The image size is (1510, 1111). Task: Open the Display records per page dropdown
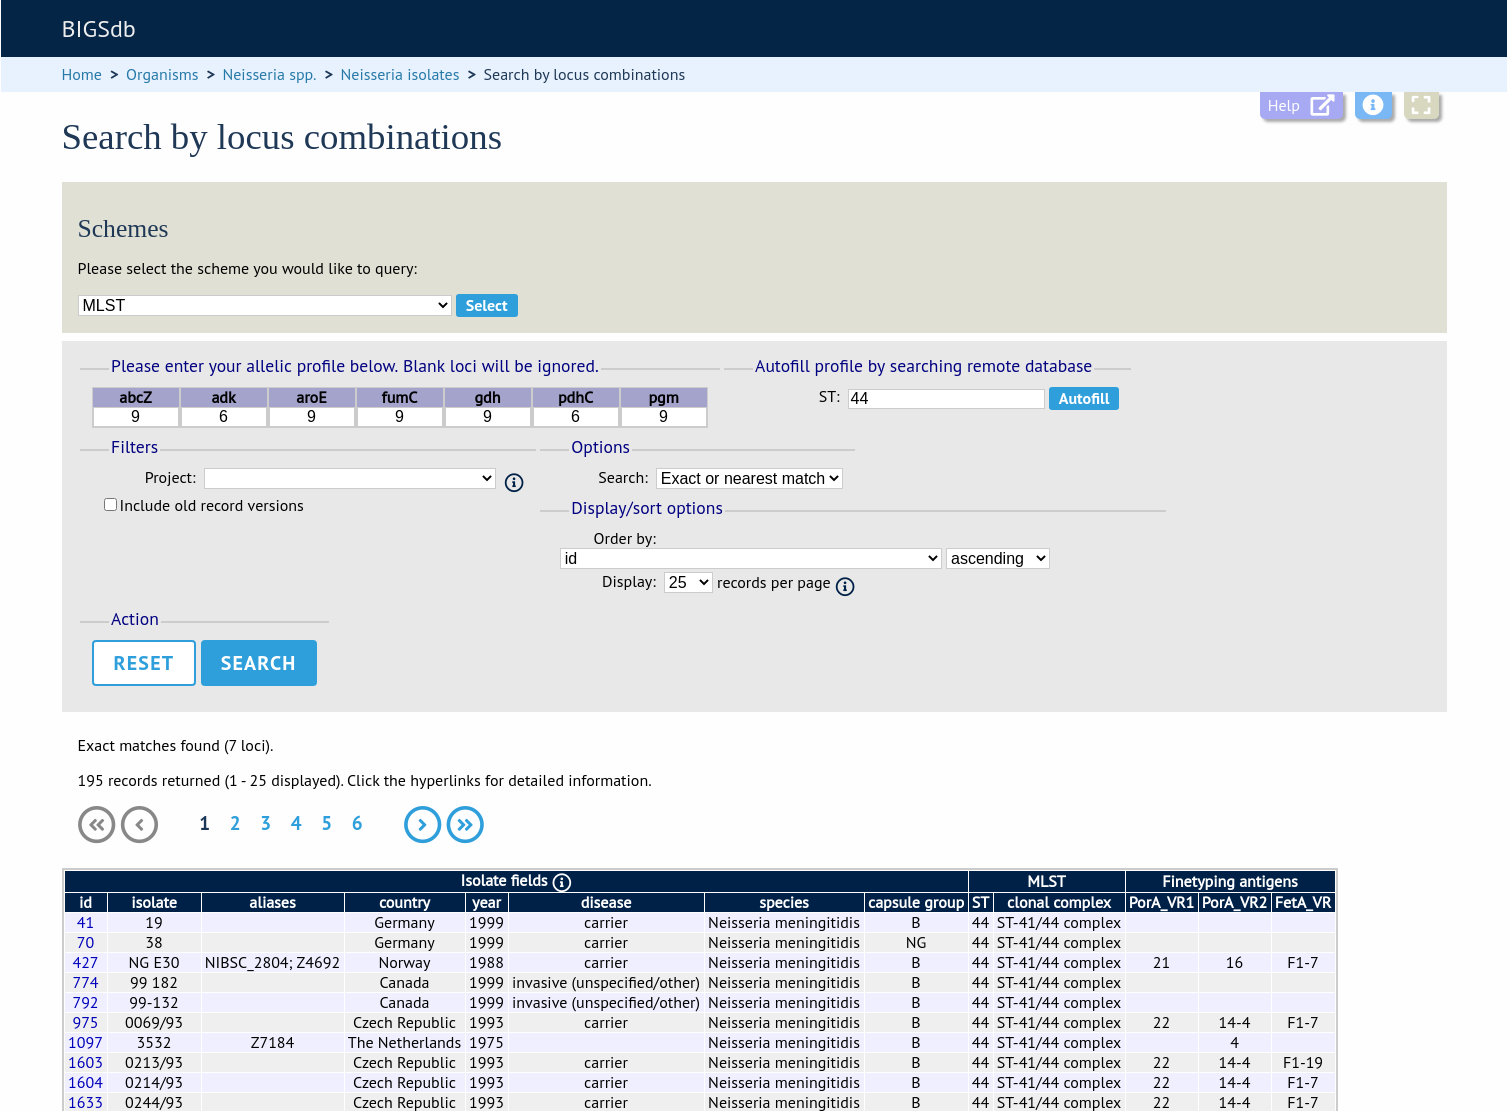pos(688,583)
